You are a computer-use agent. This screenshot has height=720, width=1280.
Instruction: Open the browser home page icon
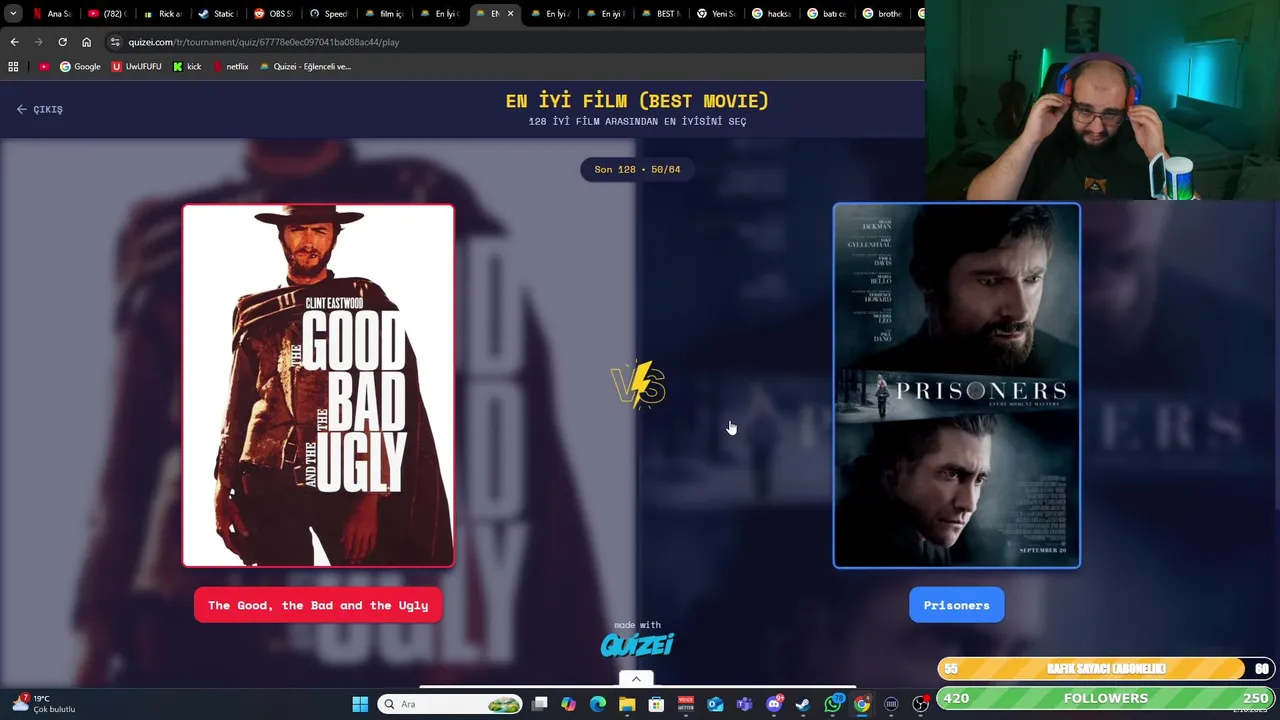tap(86, 42)
